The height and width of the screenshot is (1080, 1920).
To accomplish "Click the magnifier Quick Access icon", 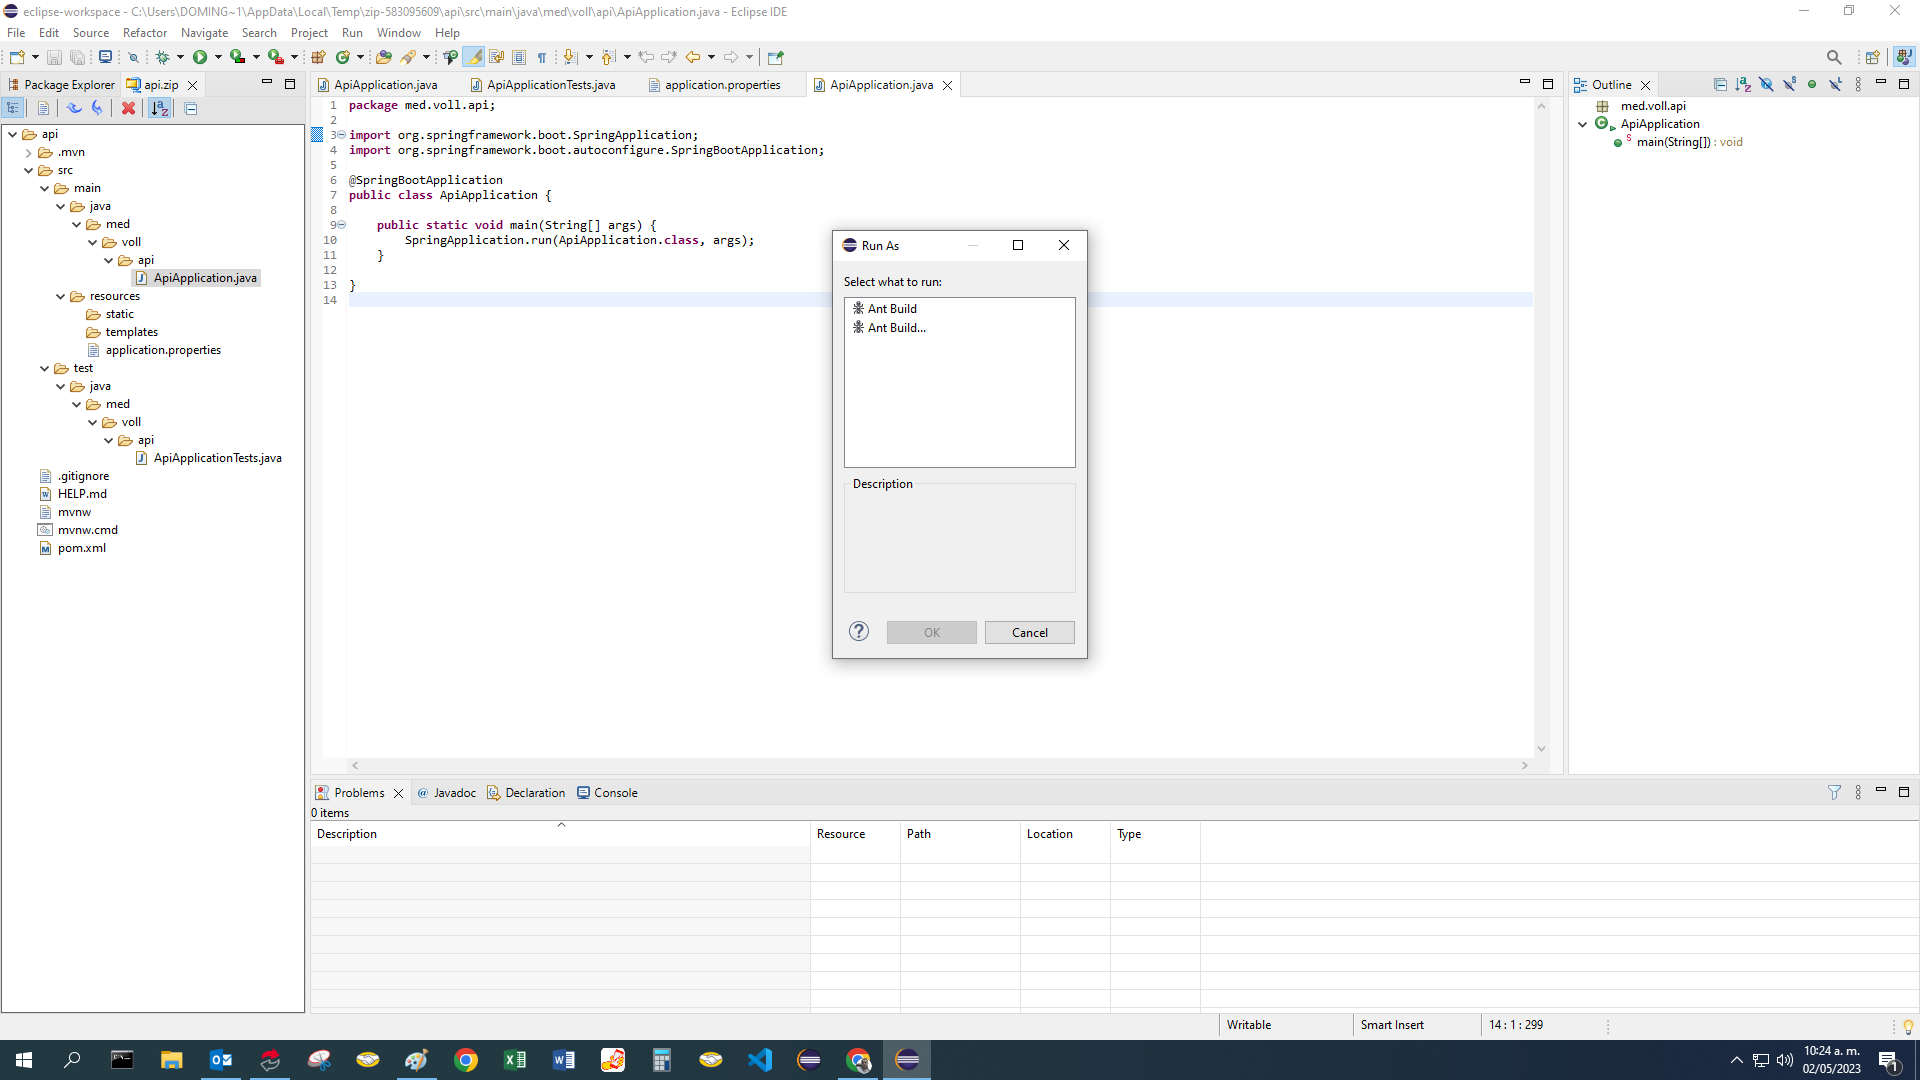I will 1834,57.
